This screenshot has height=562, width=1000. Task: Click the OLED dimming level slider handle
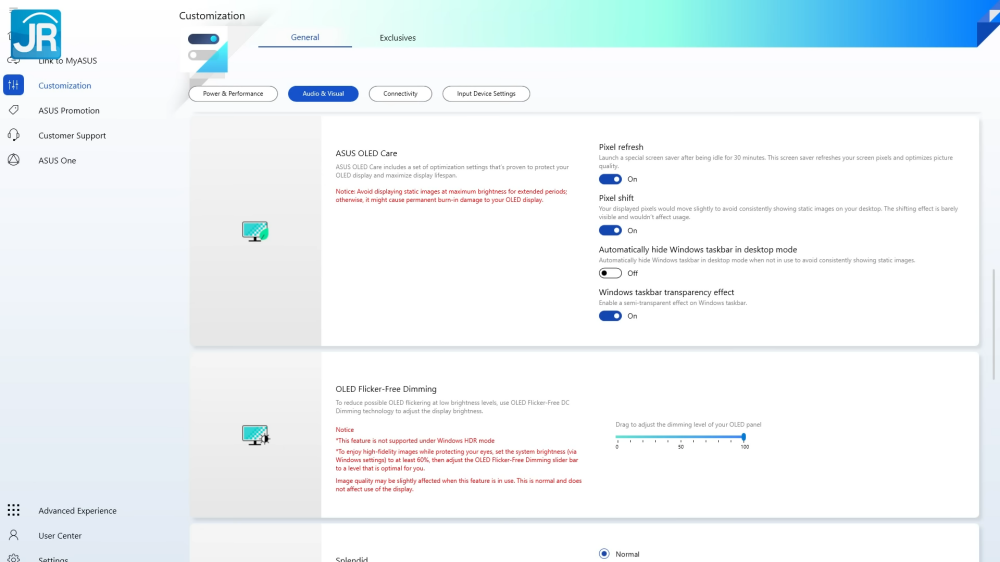coord(744,437)
